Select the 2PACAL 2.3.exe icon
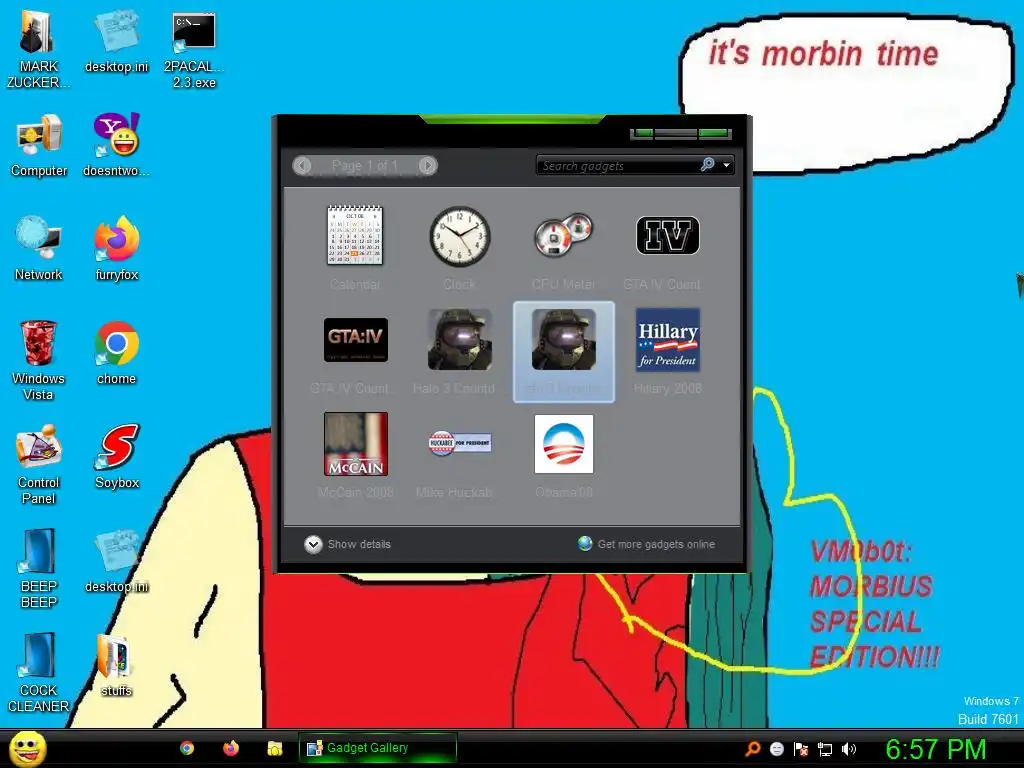This screenshot has width=1024, height=768. point(194,50)
